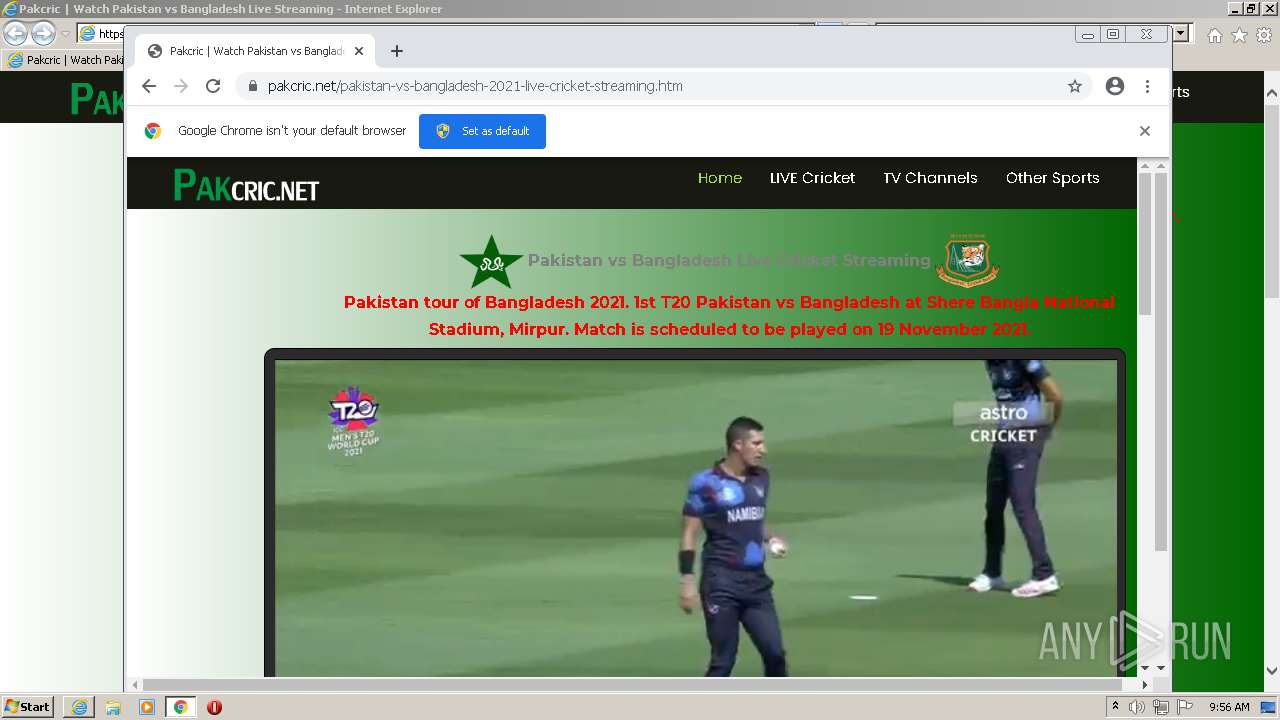Dismiss the default browser notification bar
The width and height of the screenshot is (1280, 720).
click(1145, 131)
